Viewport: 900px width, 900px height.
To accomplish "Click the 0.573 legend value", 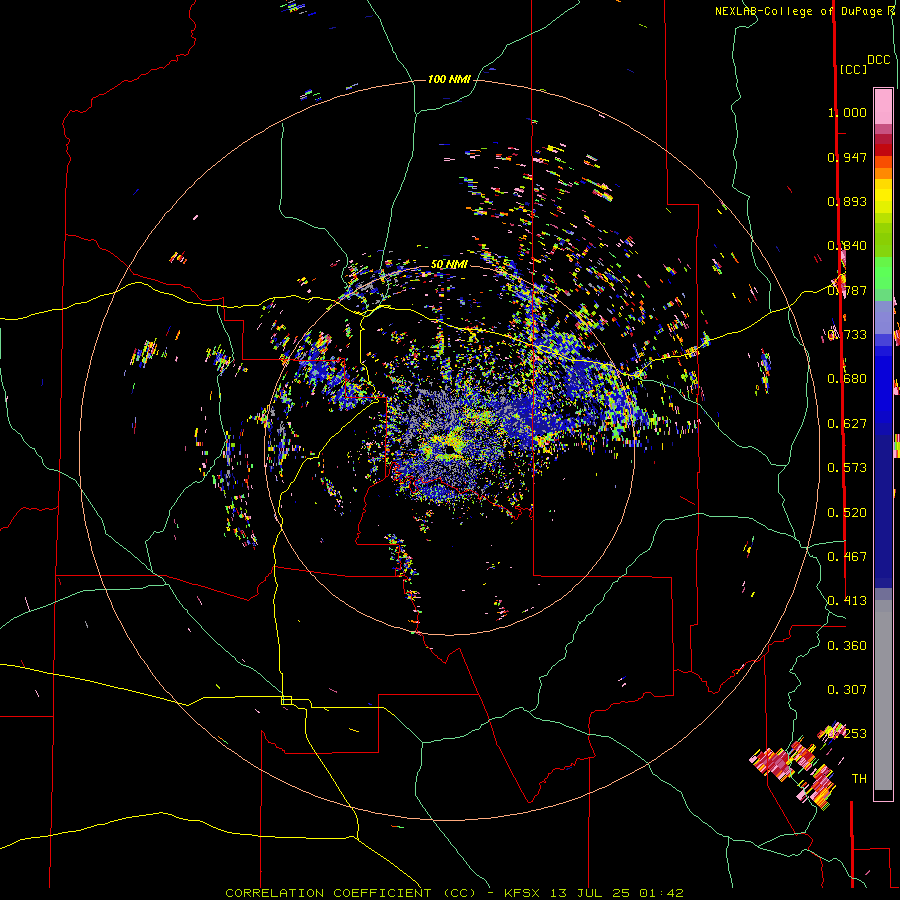I will [x=847, y=468].
